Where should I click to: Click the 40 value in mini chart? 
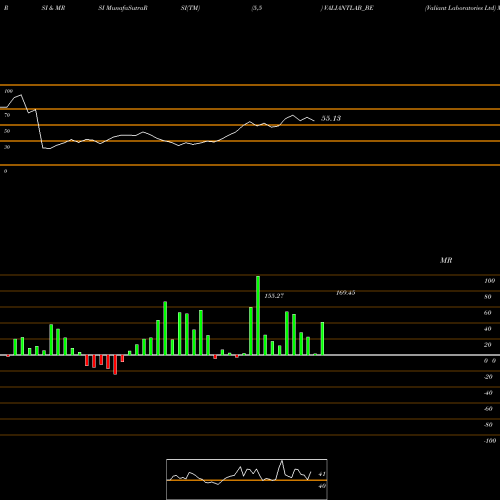322,486
